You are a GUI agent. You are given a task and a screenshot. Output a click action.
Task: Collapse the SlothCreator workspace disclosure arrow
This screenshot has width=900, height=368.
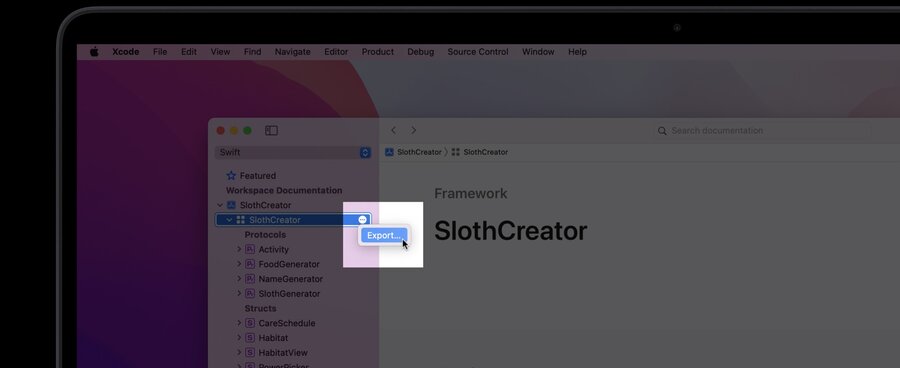coord(220,205)
